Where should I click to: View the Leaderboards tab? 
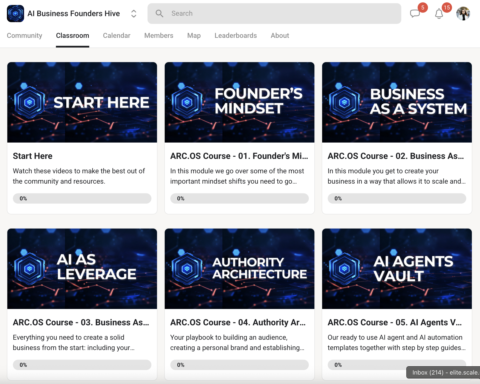[x=235, y=35]
